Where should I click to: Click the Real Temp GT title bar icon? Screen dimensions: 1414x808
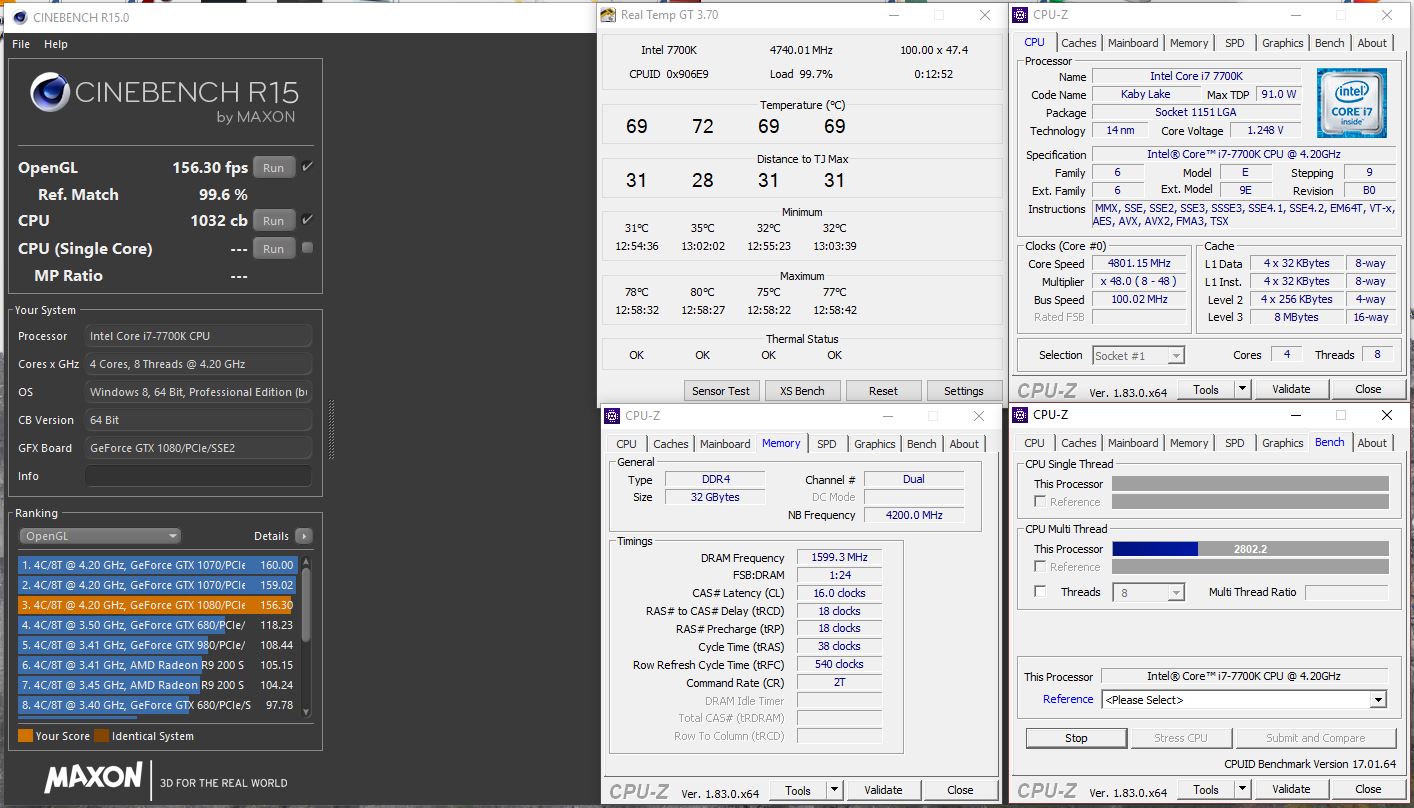coord(608,15)
